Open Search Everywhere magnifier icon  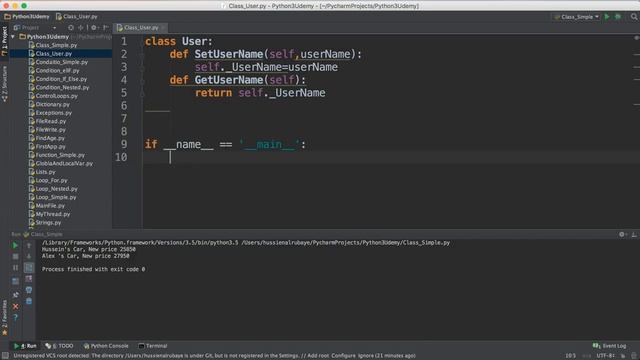(634, 17)
